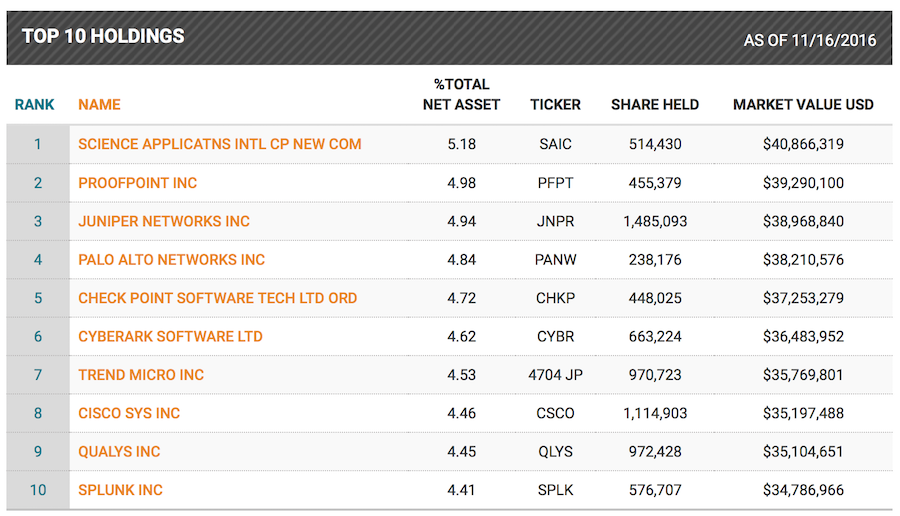Click CyberArk Software Ltd link

click(170, 337)
